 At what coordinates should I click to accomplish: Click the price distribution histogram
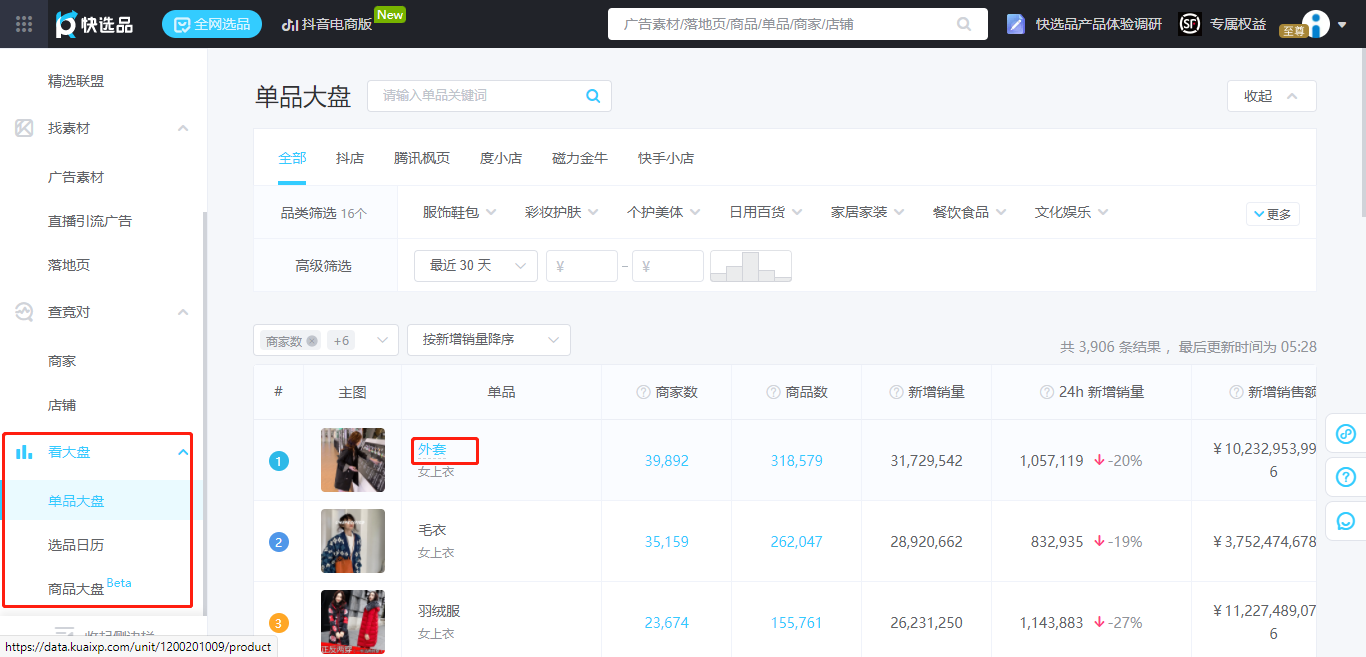(x=751, y=266)
